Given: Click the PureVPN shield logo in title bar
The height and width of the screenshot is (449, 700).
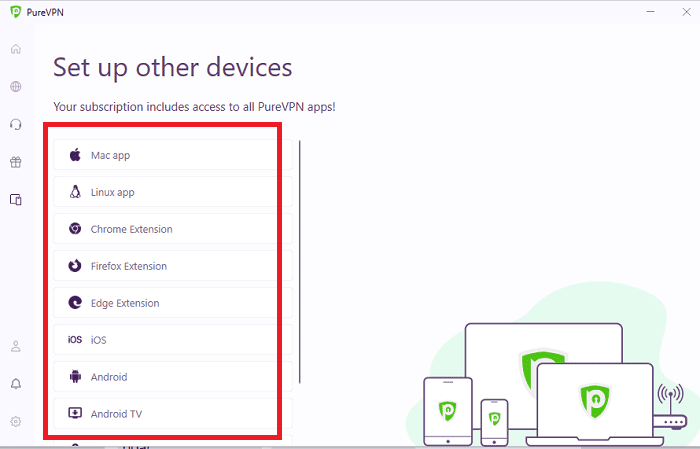Looking at the screenshot, I should point(16,12).
